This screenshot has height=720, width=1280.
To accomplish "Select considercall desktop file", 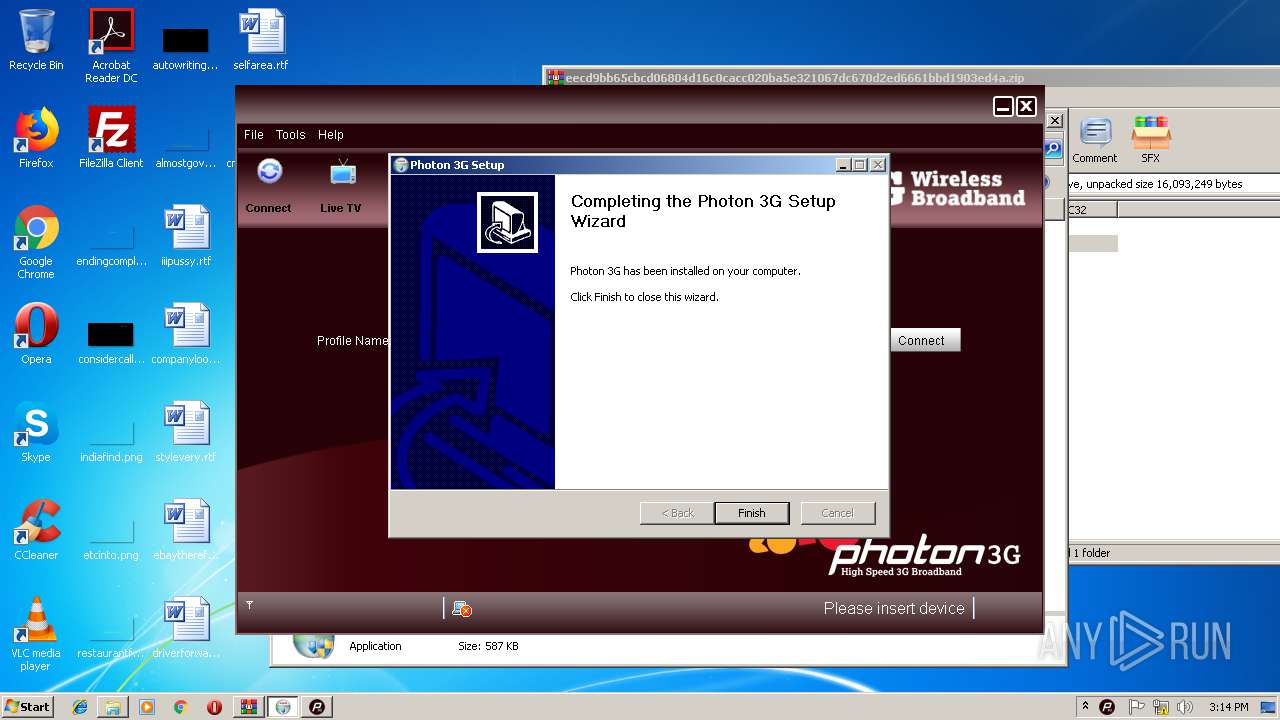I will [111, 342].
